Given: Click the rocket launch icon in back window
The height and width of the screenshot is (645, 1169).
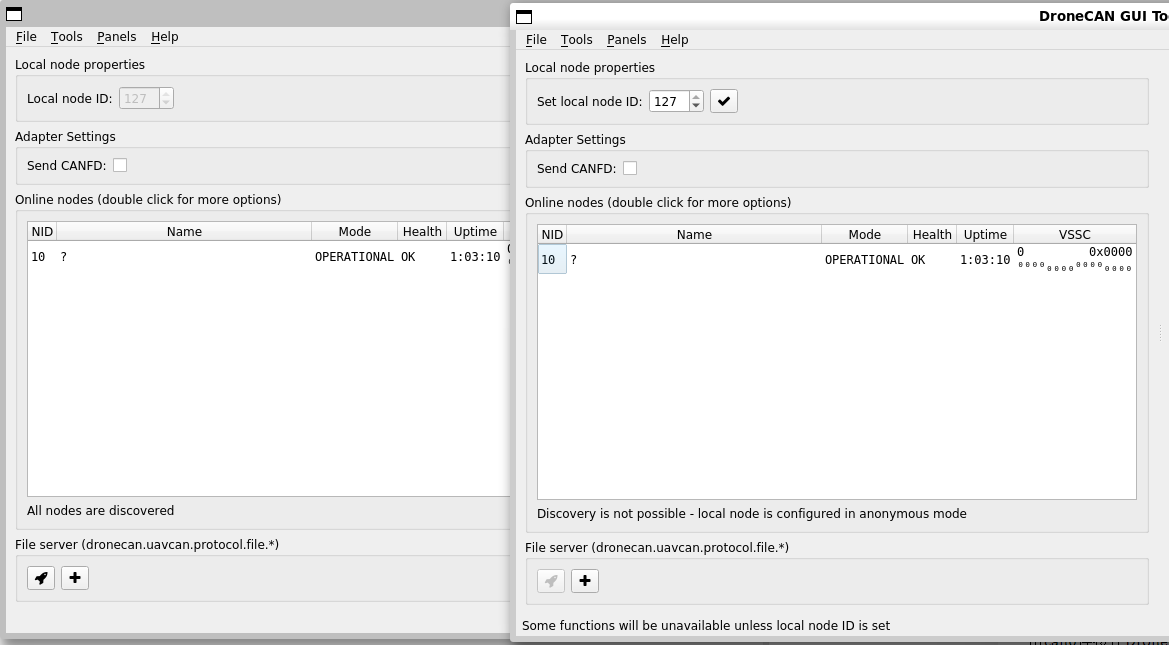Looking at the screenshot, I should click(x=41, y=578).
